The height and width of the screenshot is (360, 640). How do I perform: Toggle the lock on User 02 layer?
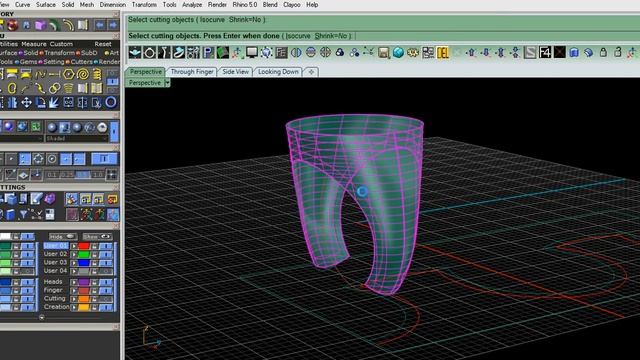pos(94,254)
